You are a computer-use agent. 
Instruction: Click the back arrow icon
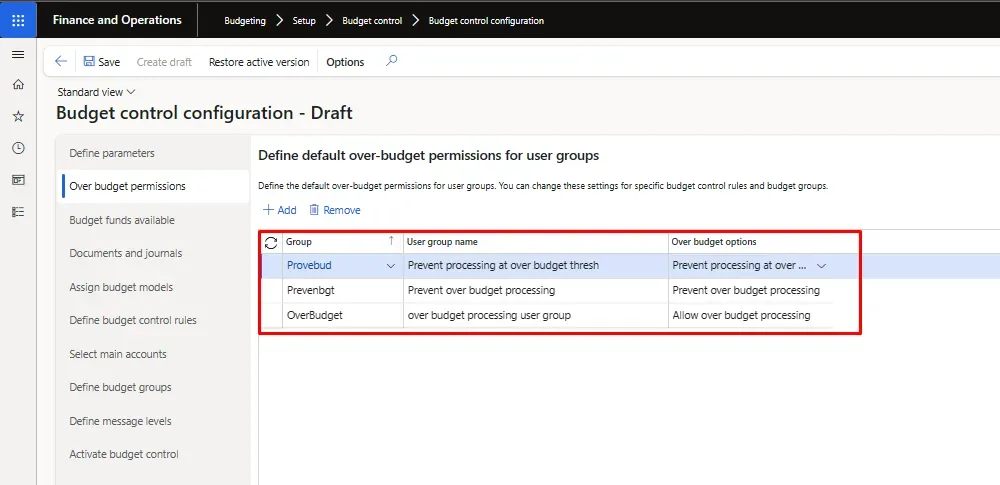tap(61, 61)
